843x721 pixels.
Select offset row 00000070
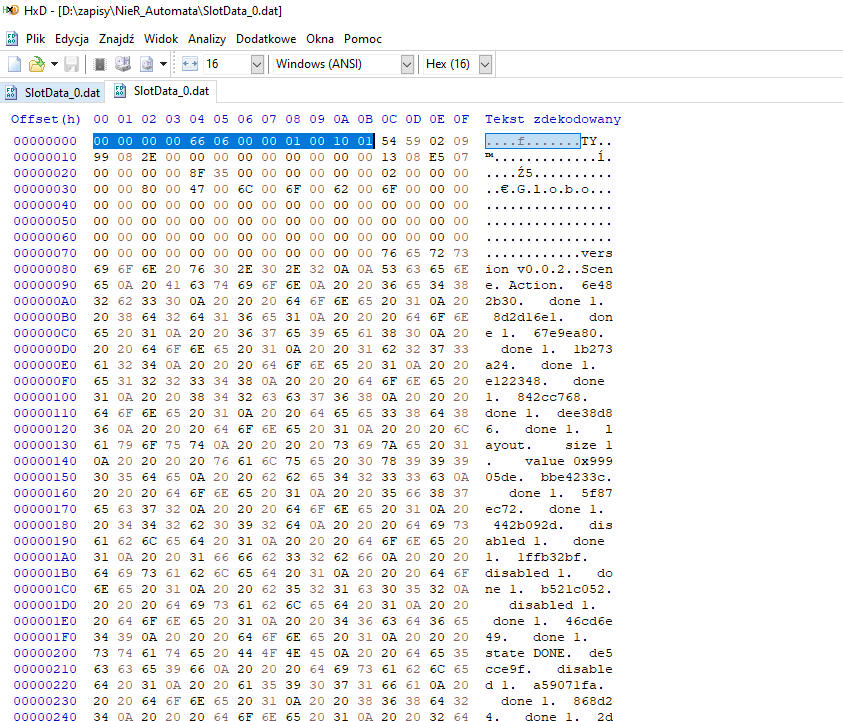(45, 253)
